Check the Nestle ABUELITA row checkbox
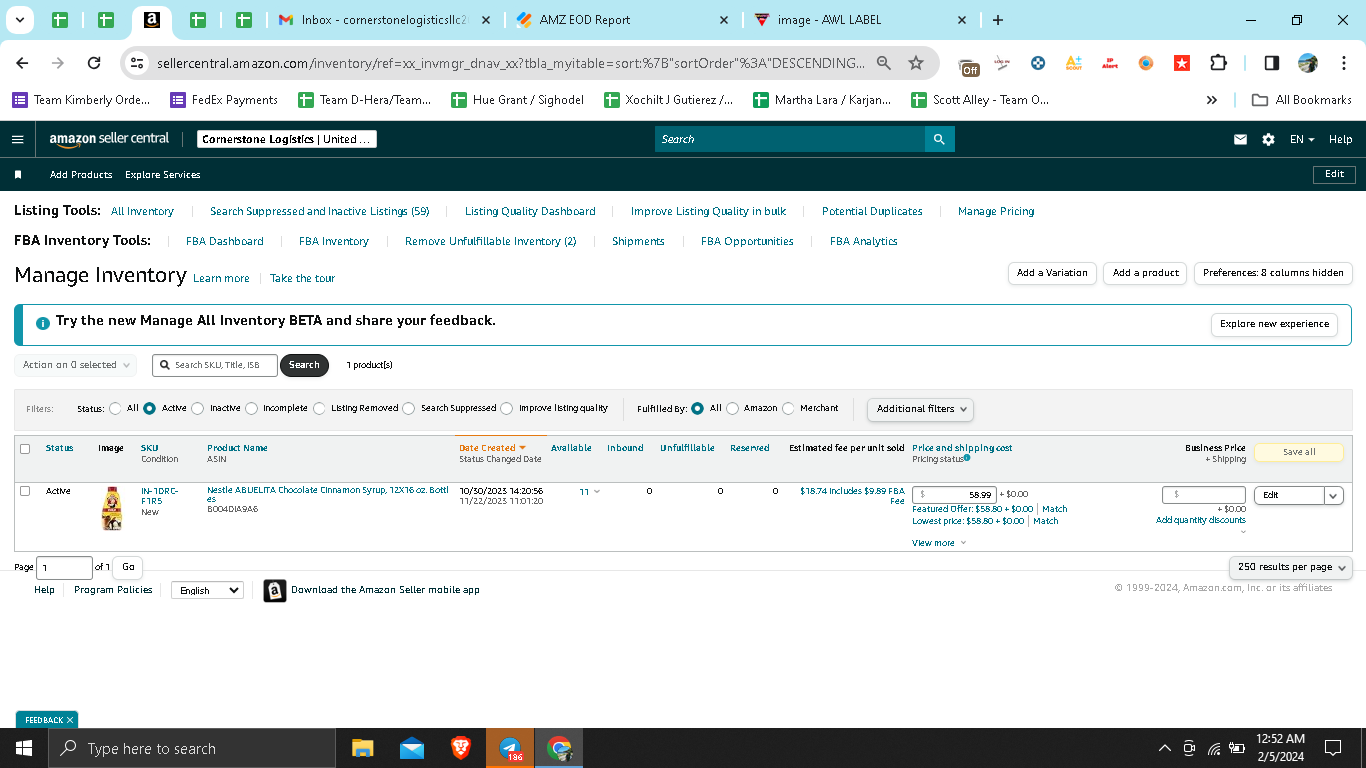Image resolution: width=1366 pixels, height=768 pixels. click(x=25, y=491)
